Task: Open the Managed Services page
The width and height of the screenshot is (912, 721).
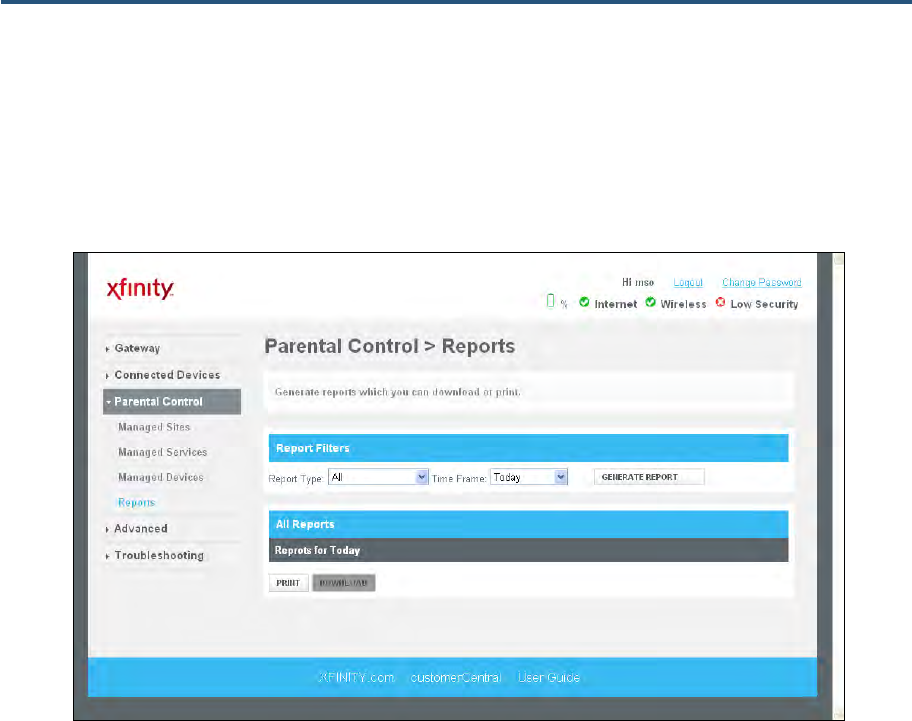Action: 162,452
